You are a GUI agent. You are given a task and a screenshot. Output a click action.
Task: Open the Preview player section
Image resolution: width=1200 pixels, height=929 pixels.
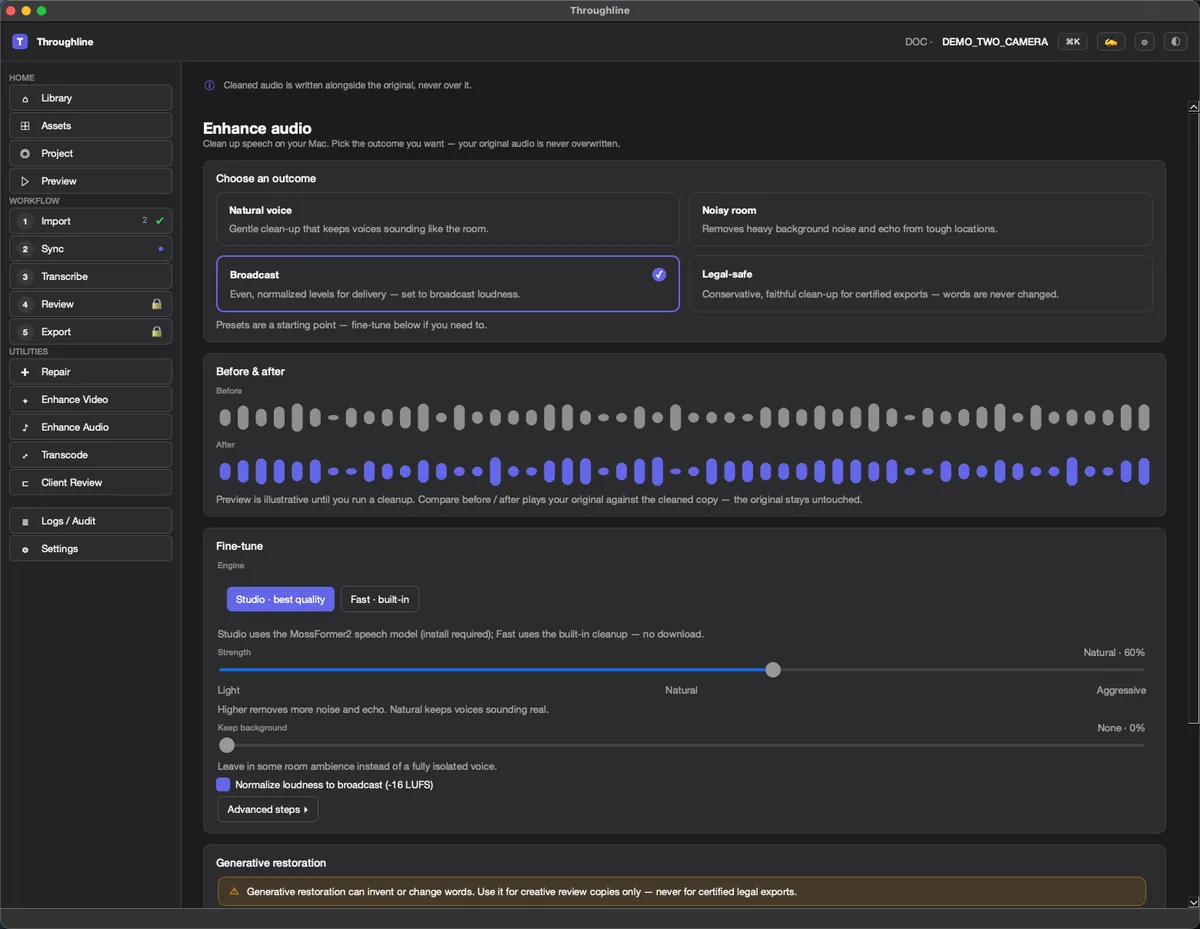90,181
